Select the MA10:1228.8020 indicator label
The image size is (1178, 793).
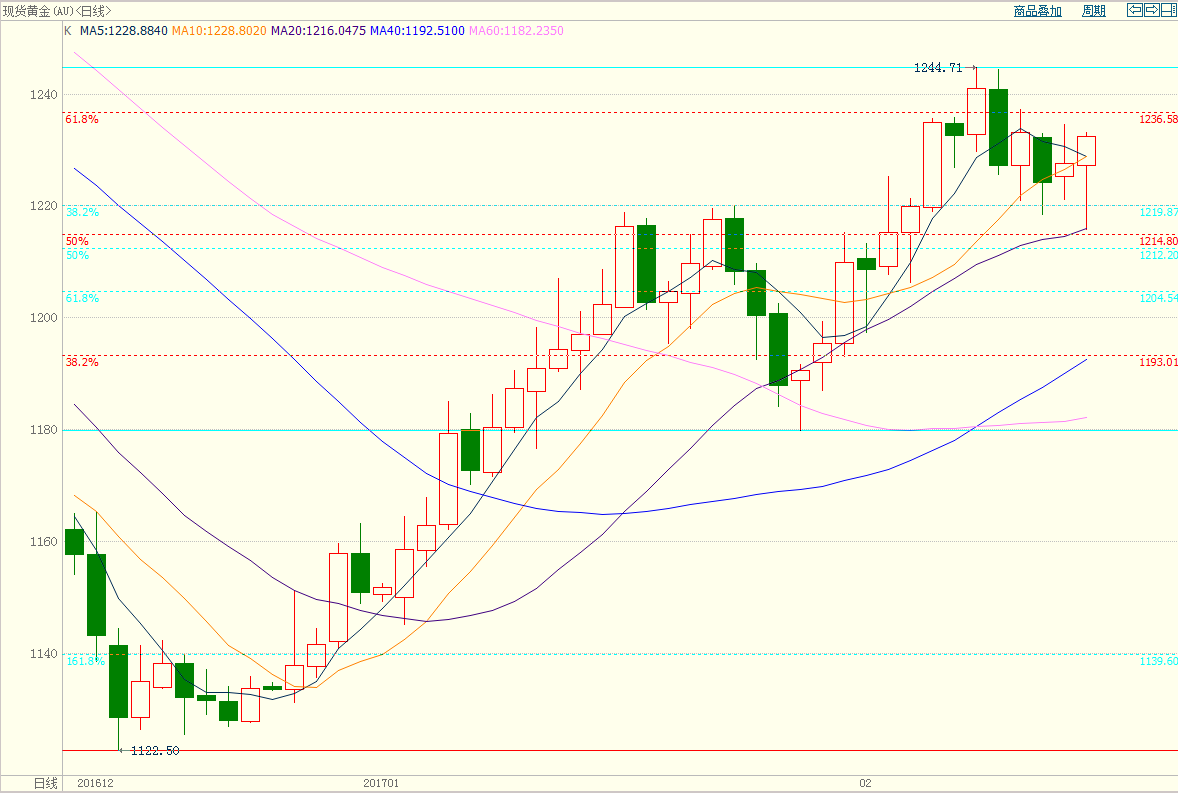tap(219, 31)
